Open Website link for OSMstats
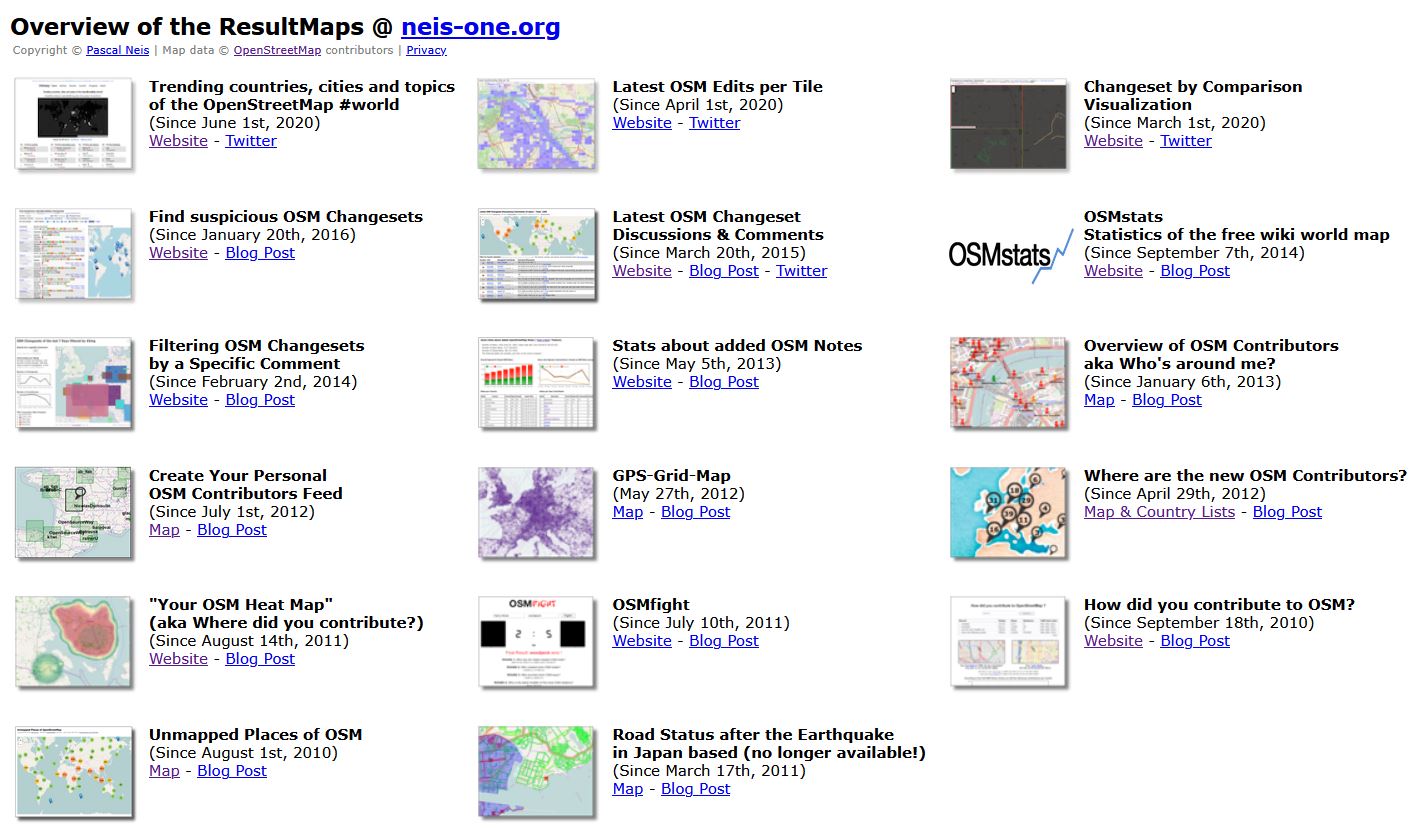 point(1113,271)
